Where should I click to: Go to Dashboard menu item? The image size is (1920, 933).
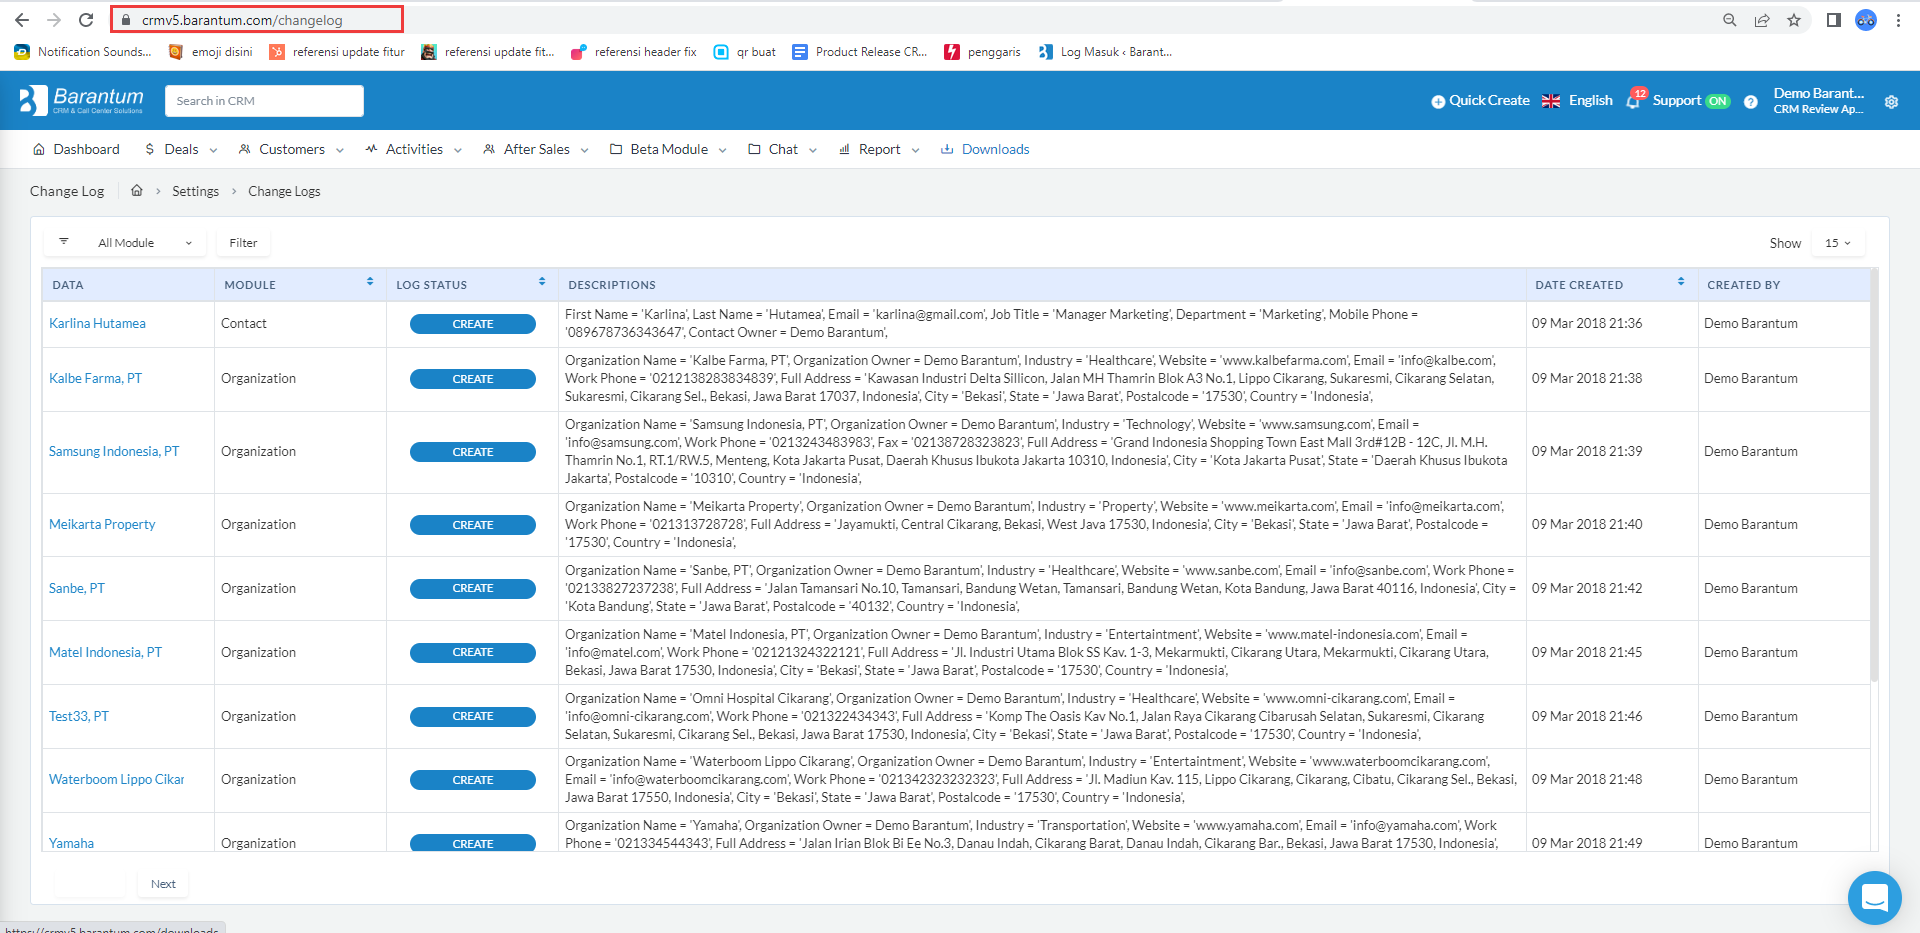point(76,149)
